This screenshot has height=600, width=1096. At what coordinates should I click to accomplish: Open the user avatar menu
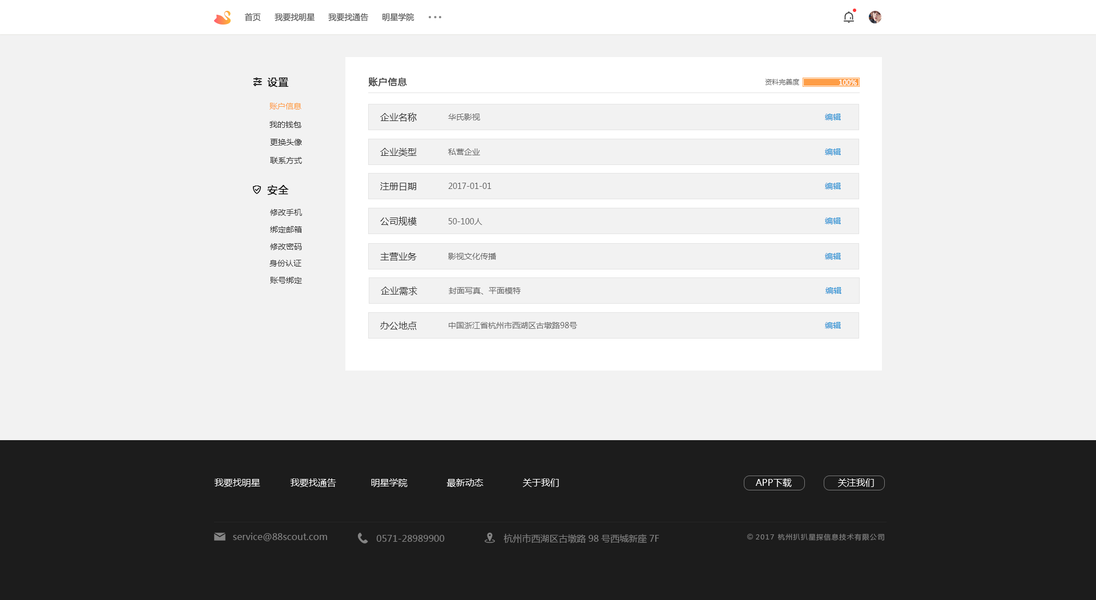(874, 17)
